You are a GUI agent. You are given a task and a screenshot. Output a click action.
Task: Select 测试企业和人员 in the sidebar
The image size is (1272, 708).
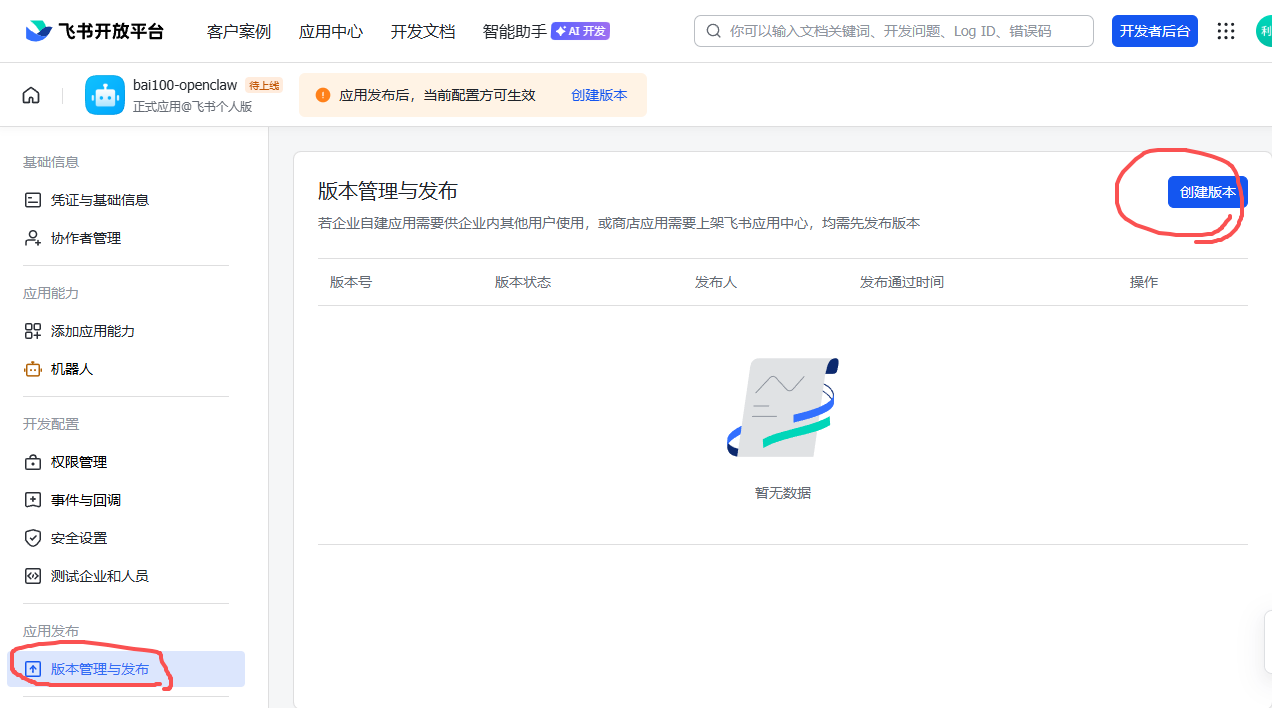pyautogui.click(x=99, y=576)
